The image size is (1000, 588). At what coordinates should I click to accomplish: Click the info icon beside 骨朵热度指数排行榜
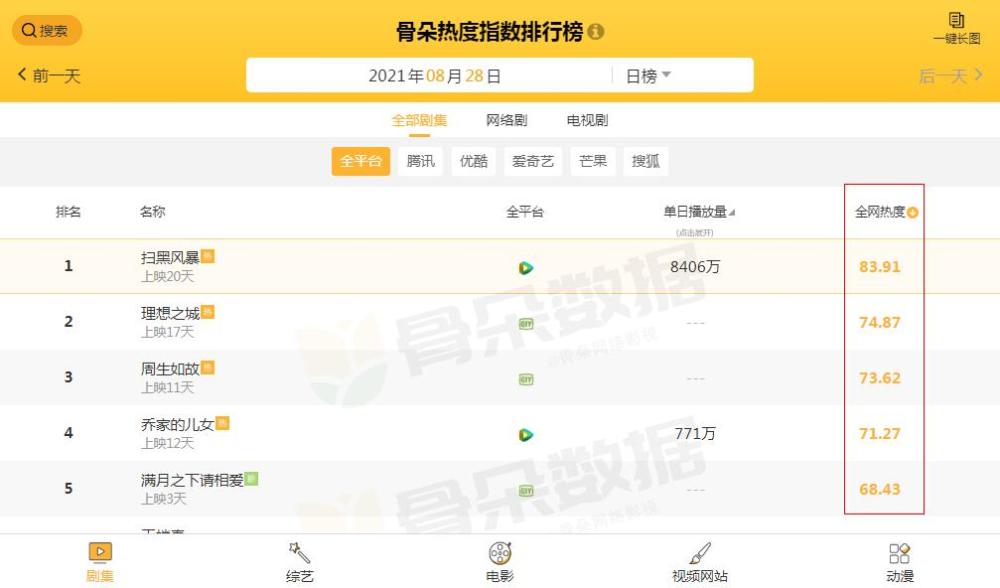click(596, 31)
